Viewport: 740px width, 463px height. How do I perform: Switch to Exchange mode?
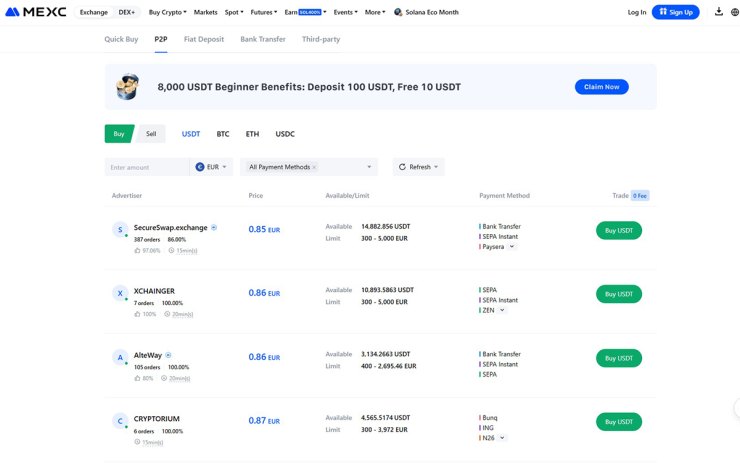[94, 12]
